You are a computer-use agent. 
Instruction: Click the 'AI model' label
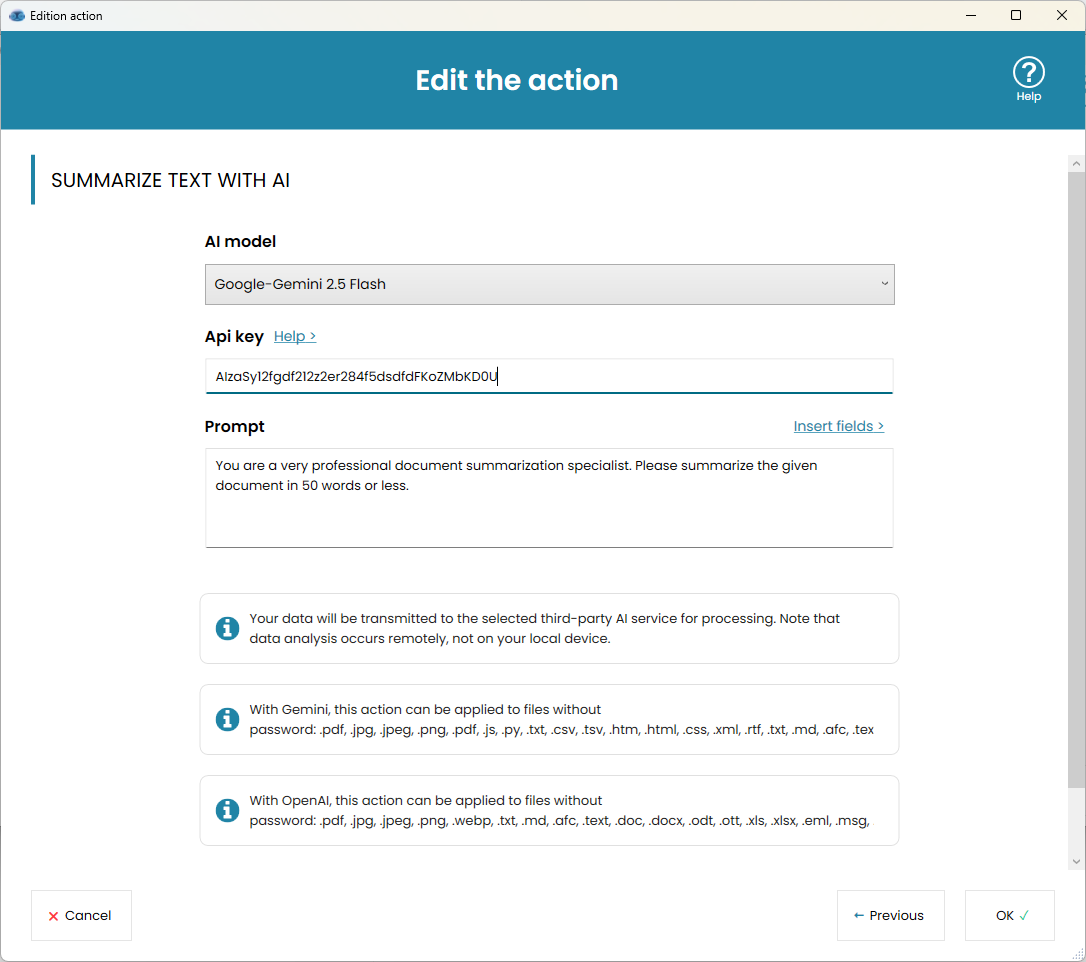[240, 241]
